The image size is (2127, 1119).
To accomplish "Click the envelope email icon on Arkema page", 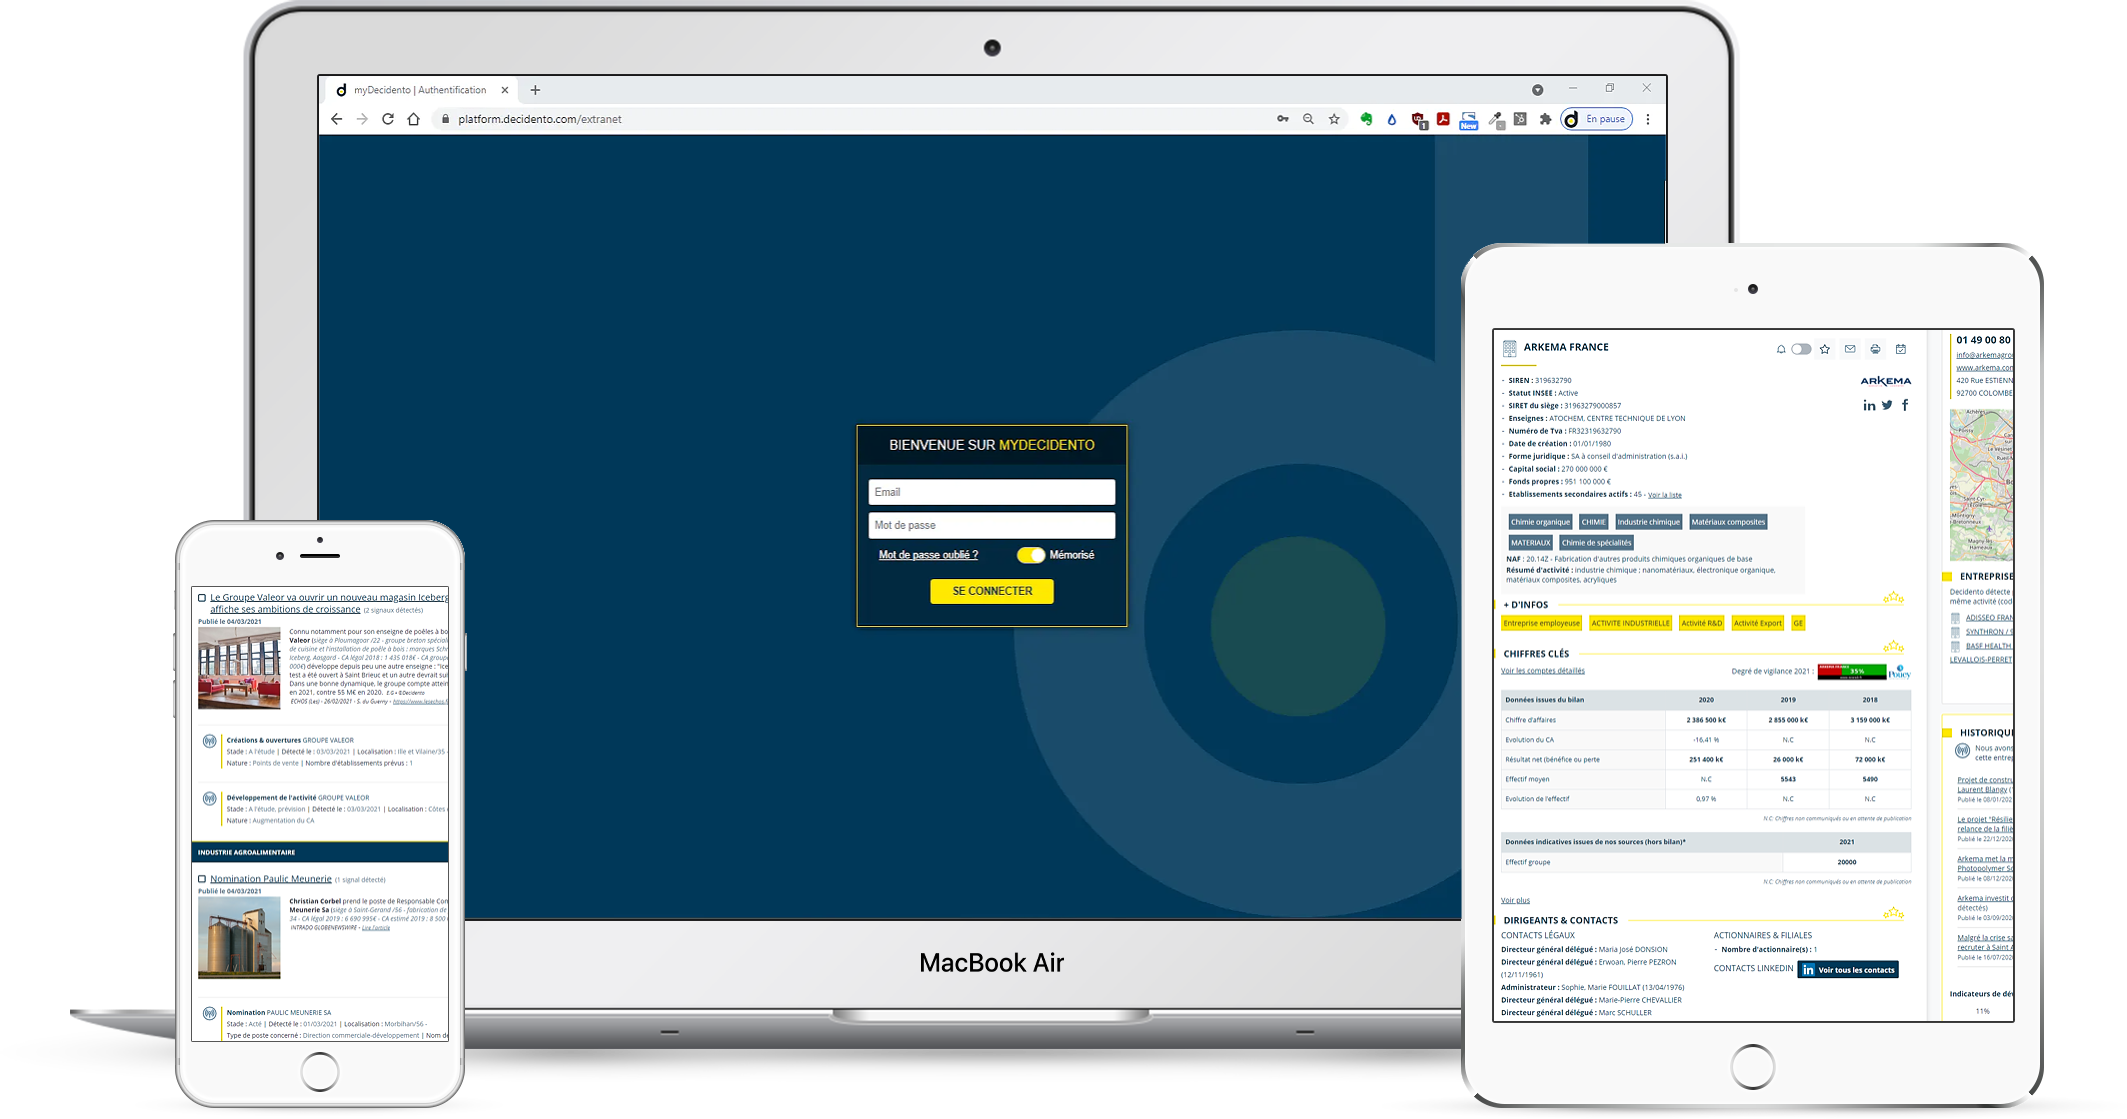I will [x=1850, y=349].
